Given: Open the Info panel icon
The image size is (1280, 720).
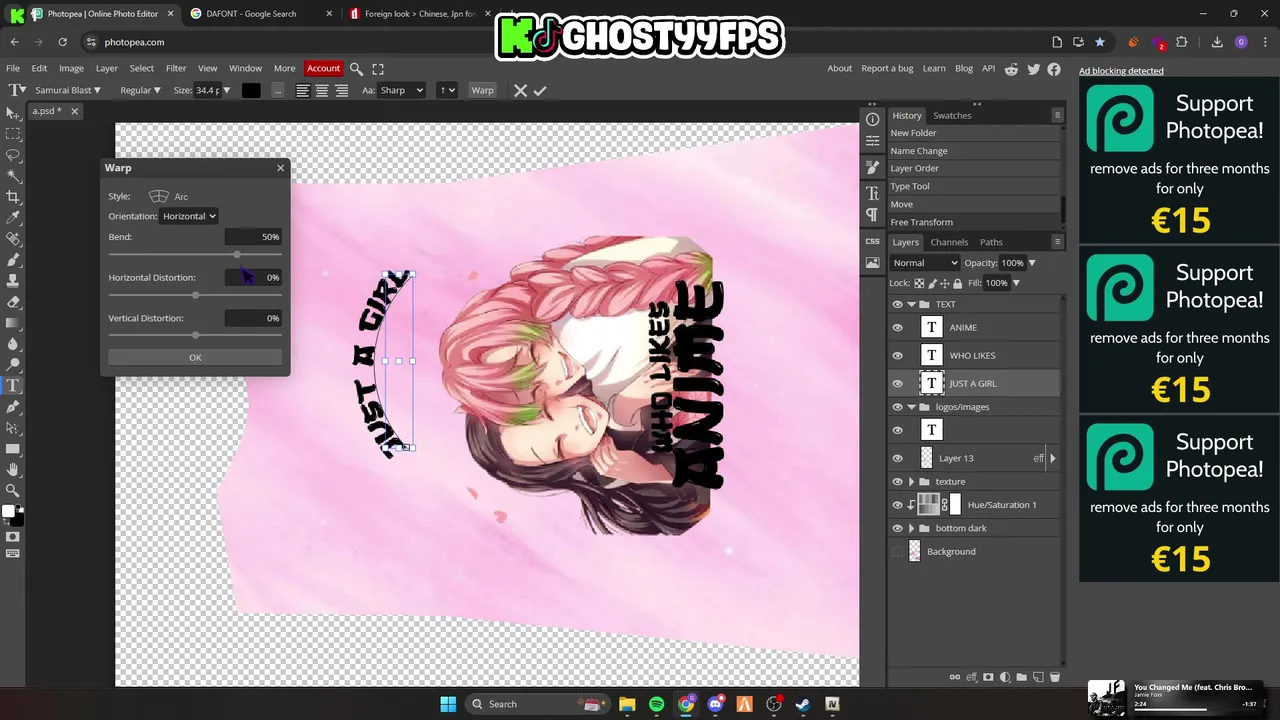Looking at the screenshot, I should point(872,119).
